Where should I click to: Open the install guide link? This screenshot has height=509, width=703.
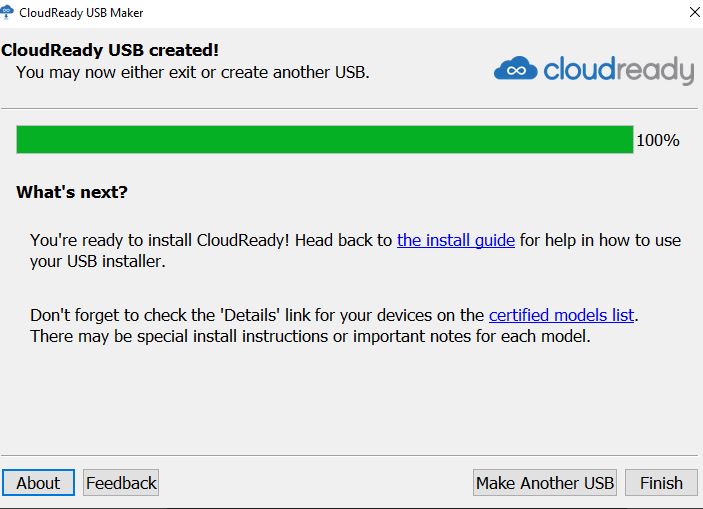coord(455,240)
